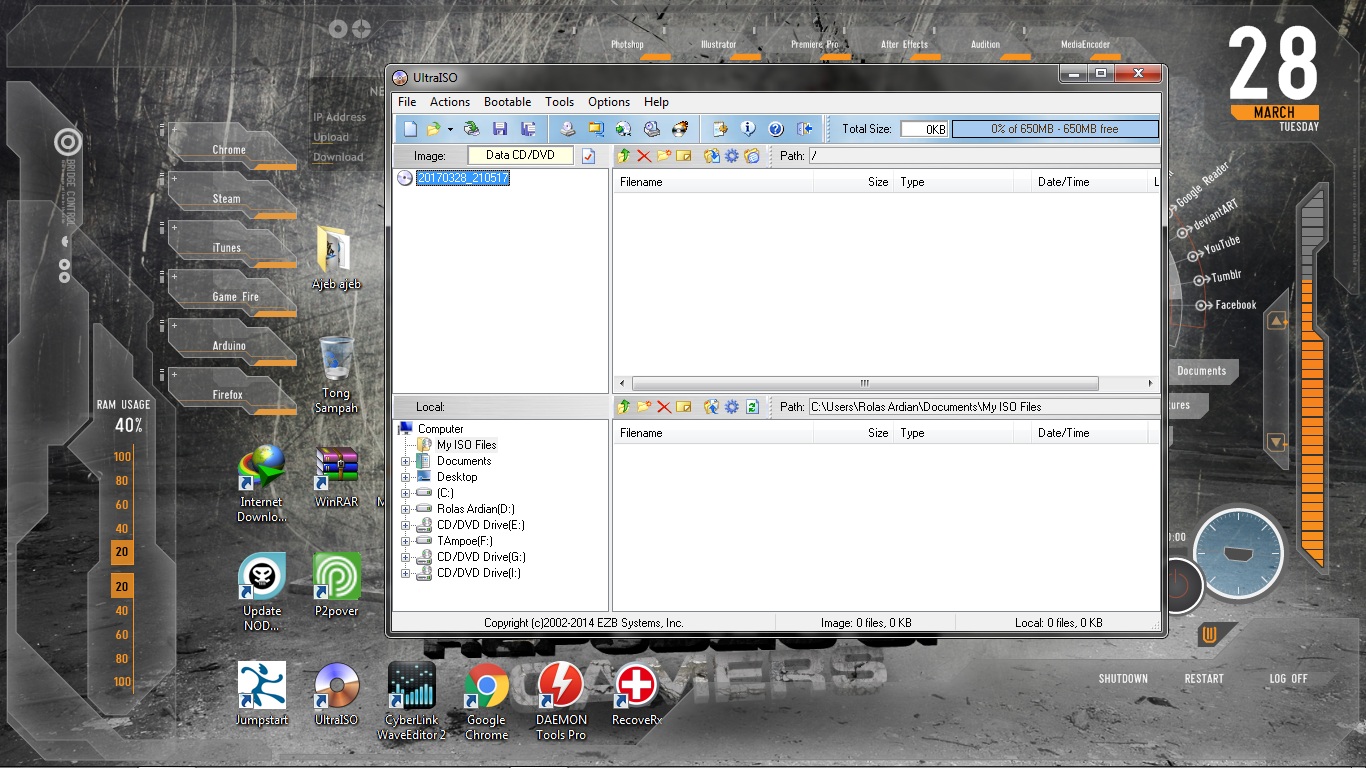Click the Up folder icon in image pane toolbar
The height and width of the screenshot is (768, 1366).
pyautogui.click(x=624, y=156)
